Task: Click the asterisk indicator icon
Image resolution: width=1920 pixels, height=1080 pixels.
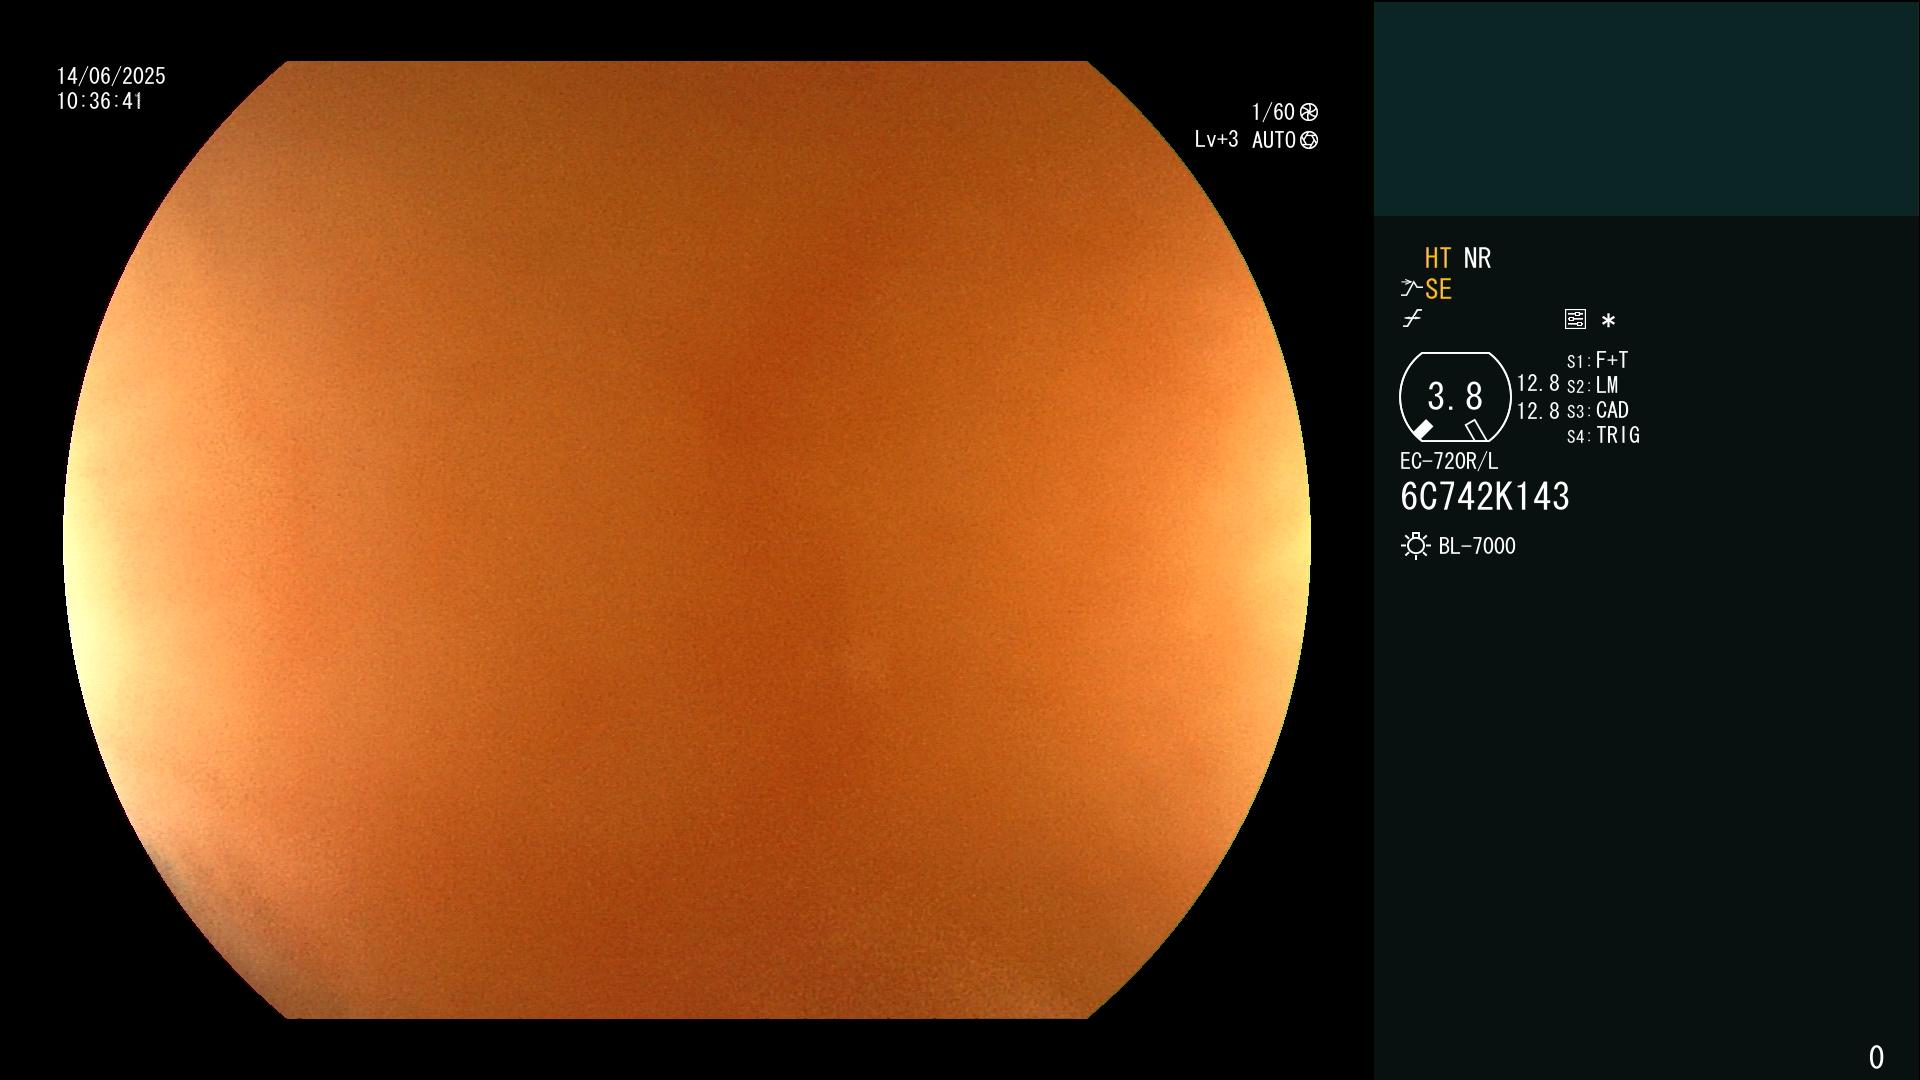Action: tap(1608, 321)
